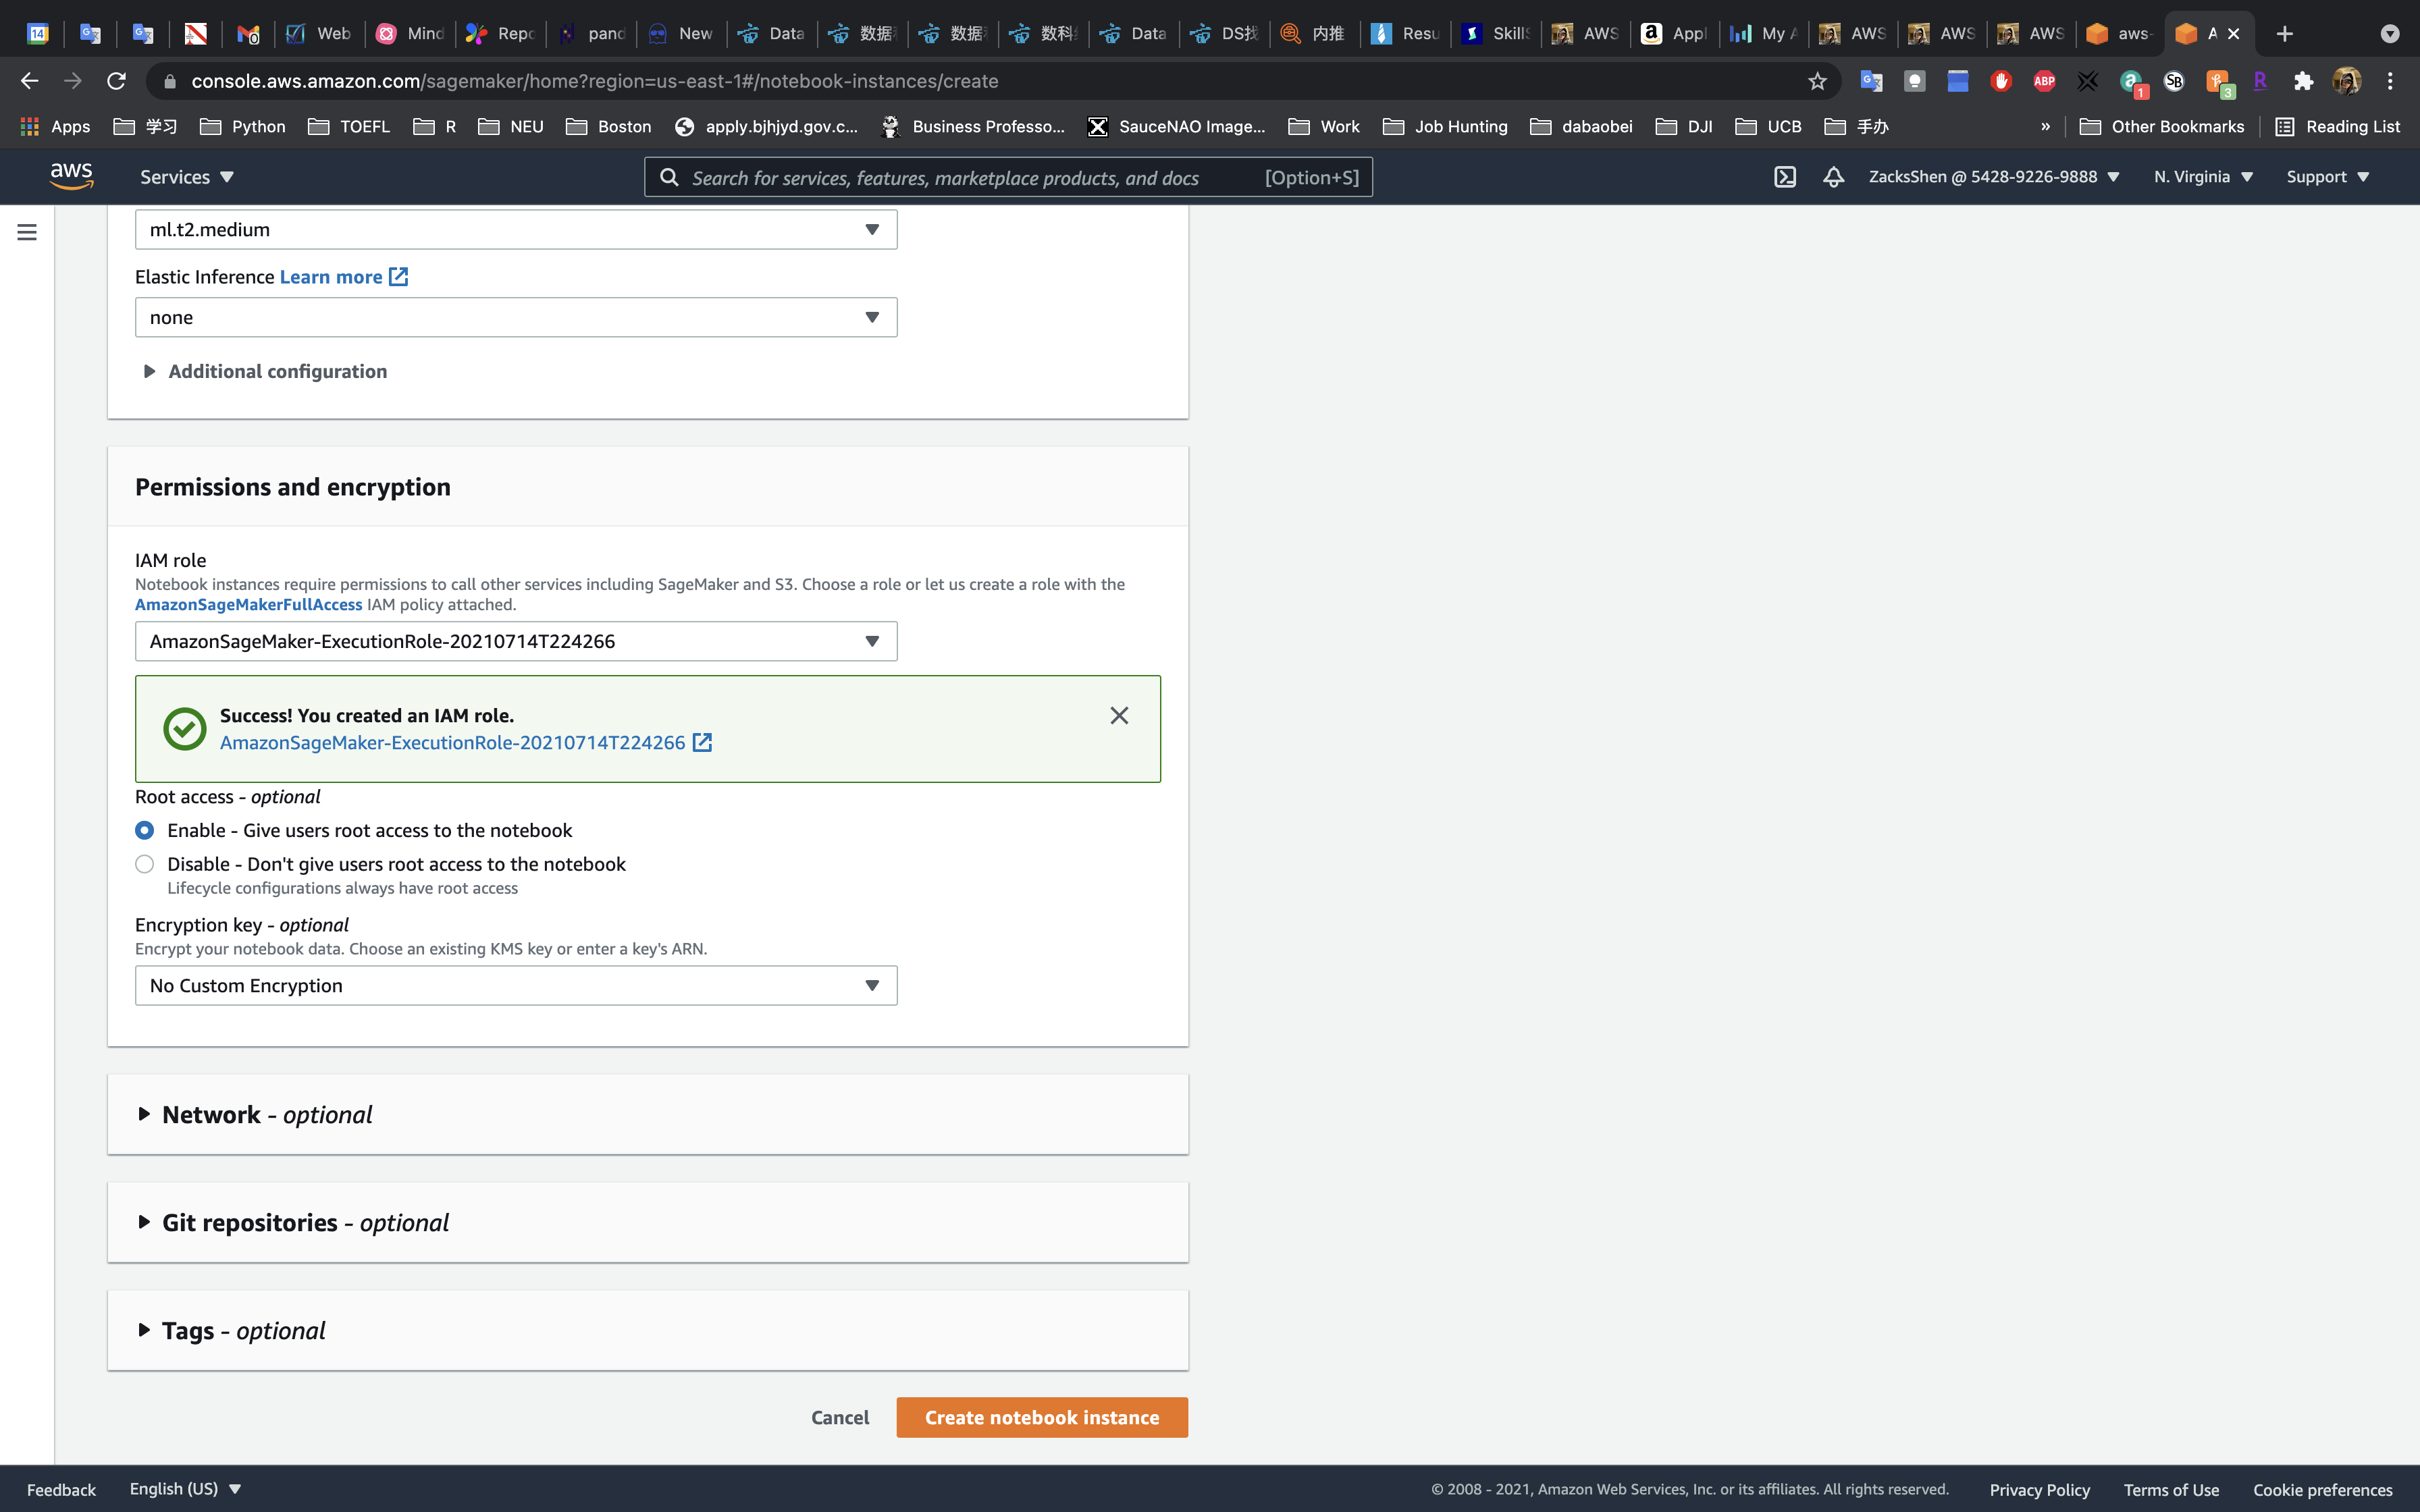The image size is (2420, 1512).
Task: Select Disable root access radio button
Action: (145, 864)
